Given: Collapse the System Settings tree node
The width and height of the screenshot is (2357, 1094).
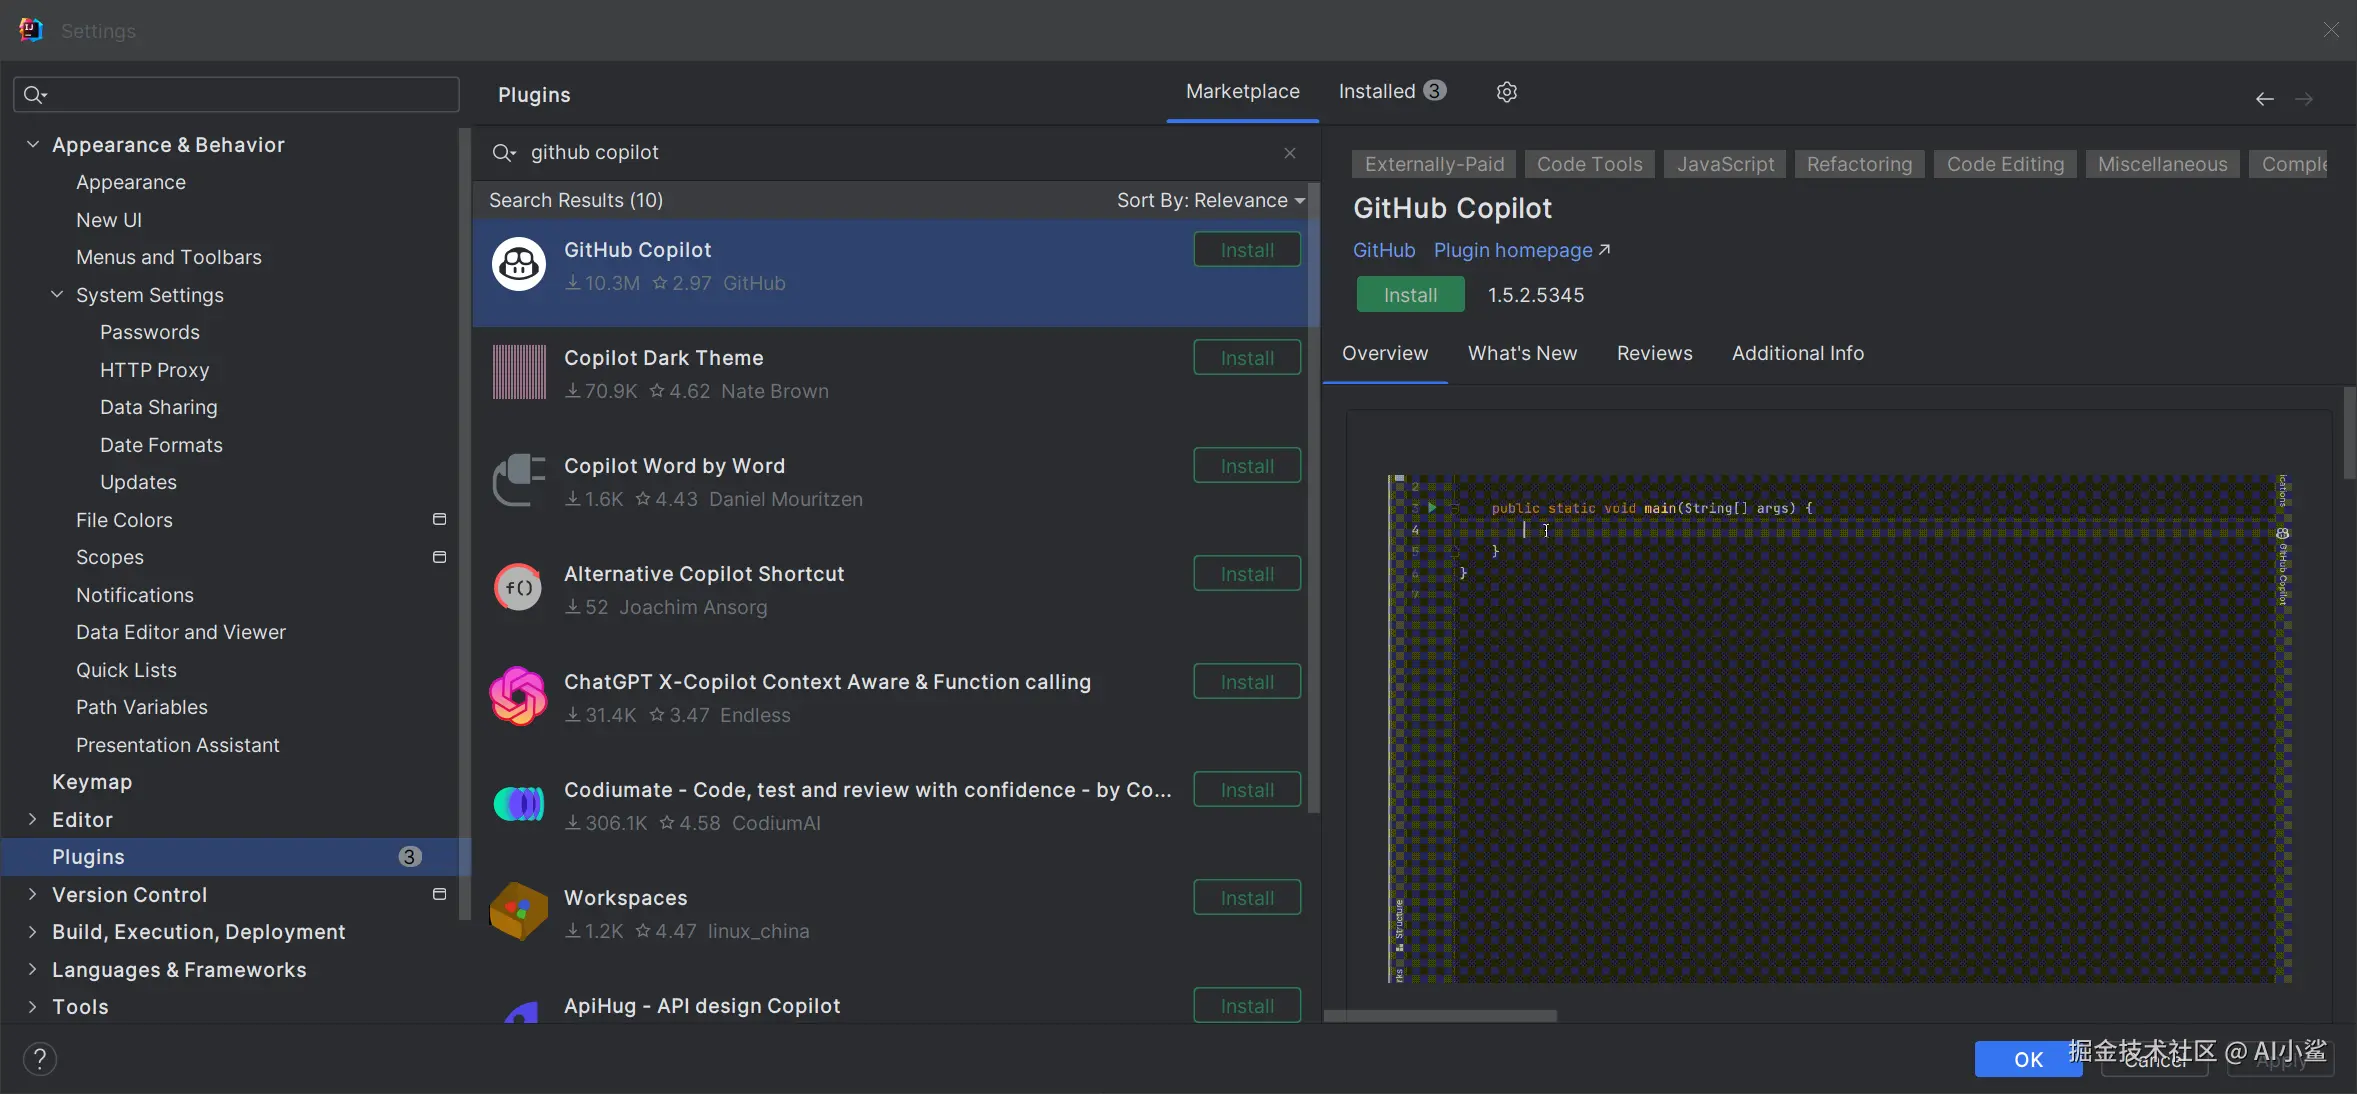Looking at the screenshot, I should click(x=57, y=295).
